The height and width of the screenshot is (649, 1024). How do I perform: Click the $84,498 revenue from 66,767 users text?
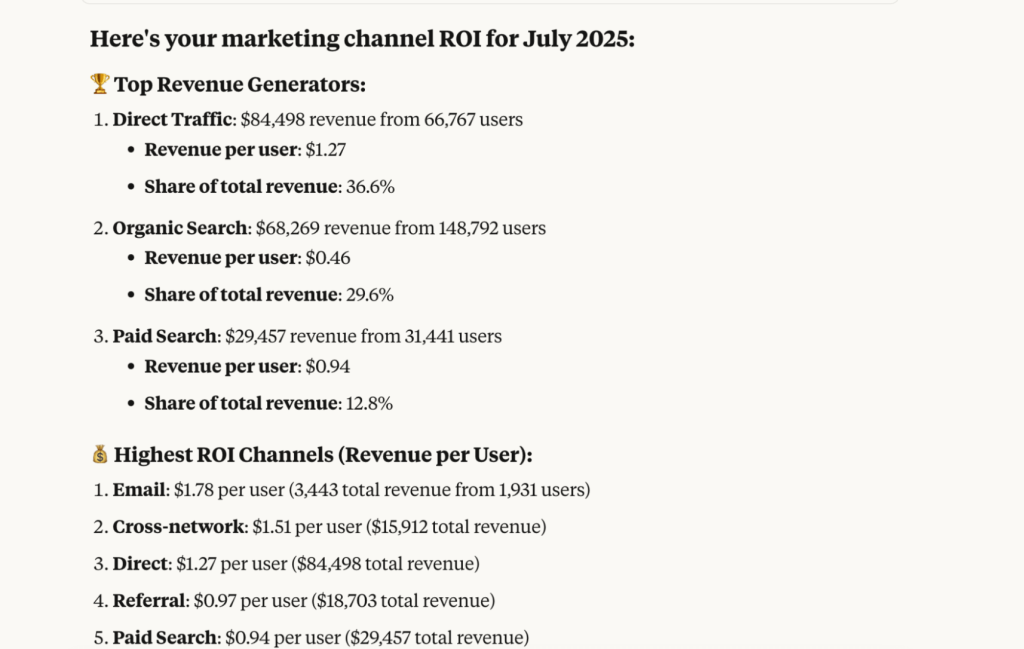[x=381, y=120]
